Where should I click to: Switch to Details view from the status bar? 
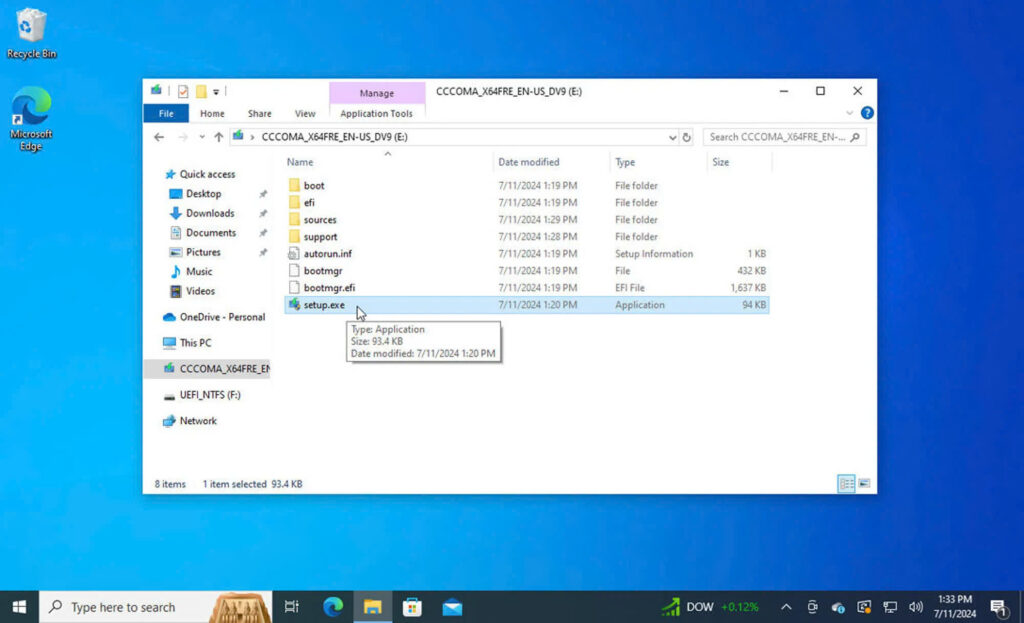tap(846, 483)
